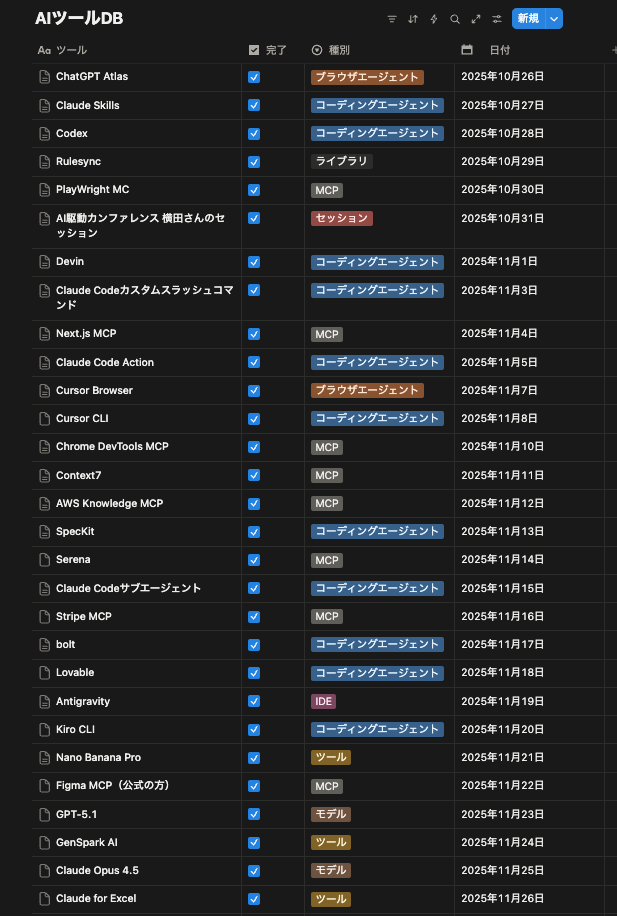This screenshot has height=916, width=617.
Task: Uncheck the 完了 checkbox on the Serena row
Action: [x=253, y=560]
